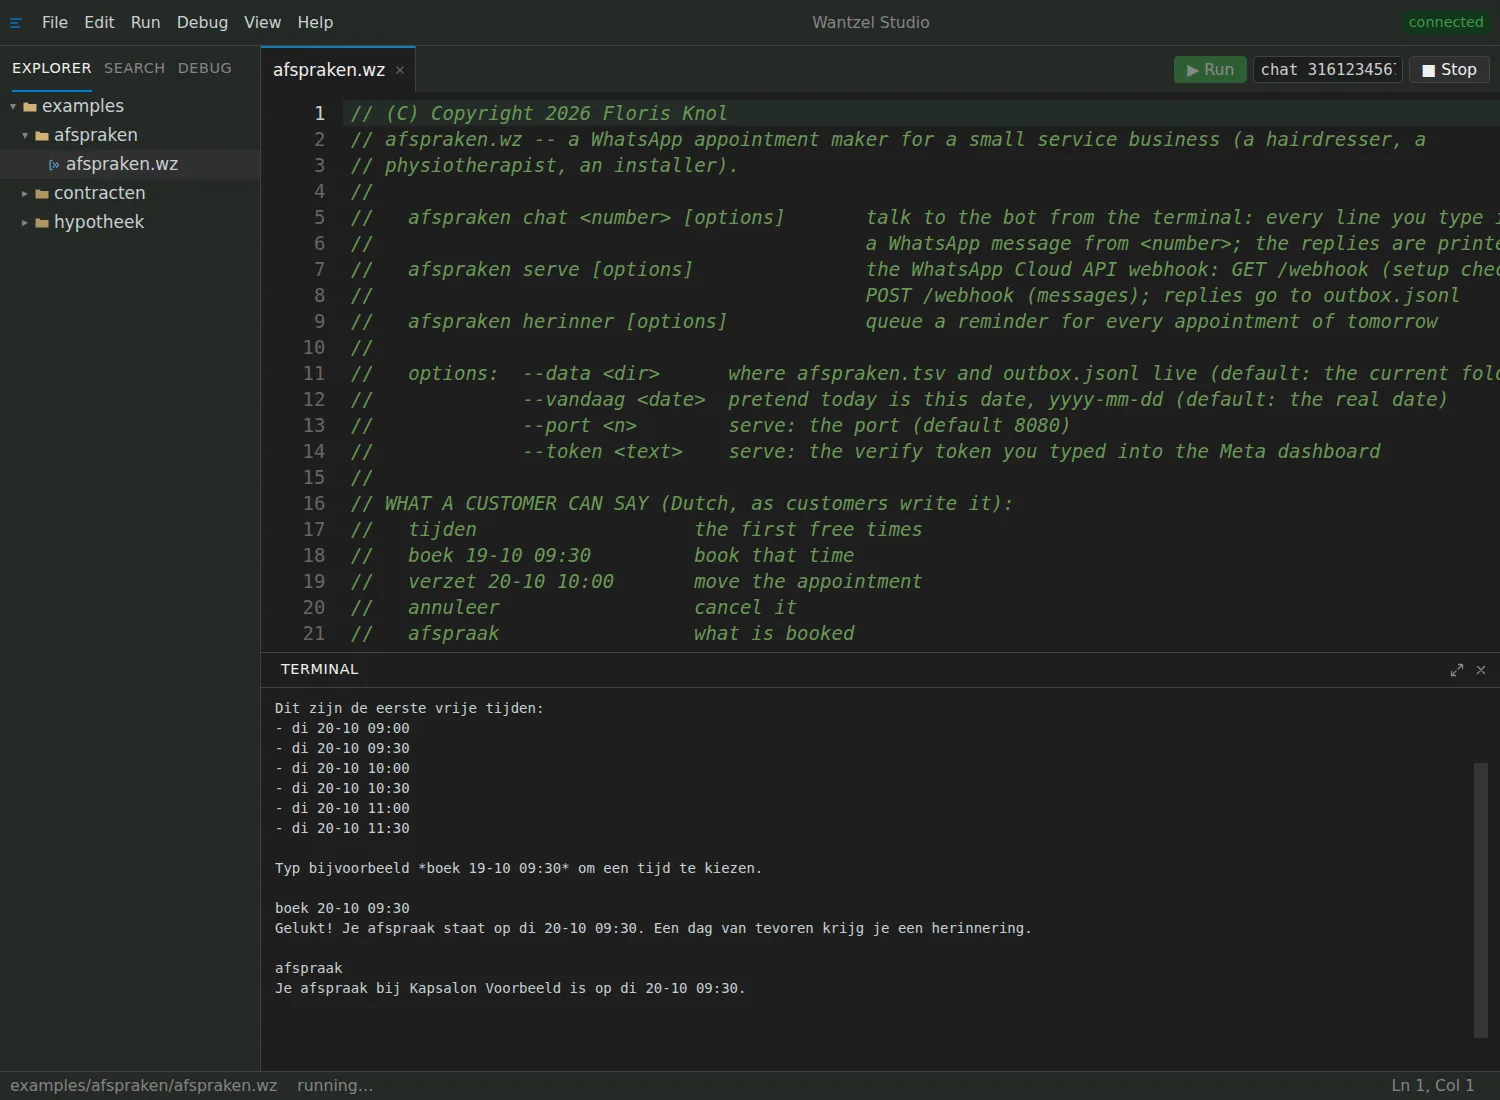Open the Edit menu
The height and width of the screenshot is (1100, 1500).
tap(99, 22)
